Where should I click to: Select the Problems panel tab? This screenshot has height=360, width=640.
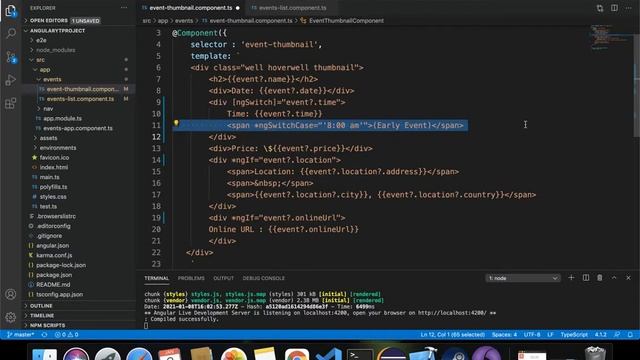tap(191, 278)
